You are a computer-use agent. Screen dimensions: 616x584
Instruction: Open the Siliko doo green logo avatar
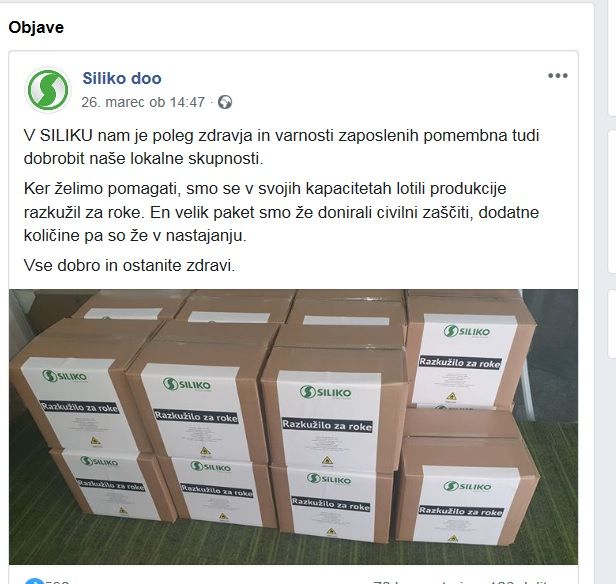pyautogui.click(x=48, y=90)
